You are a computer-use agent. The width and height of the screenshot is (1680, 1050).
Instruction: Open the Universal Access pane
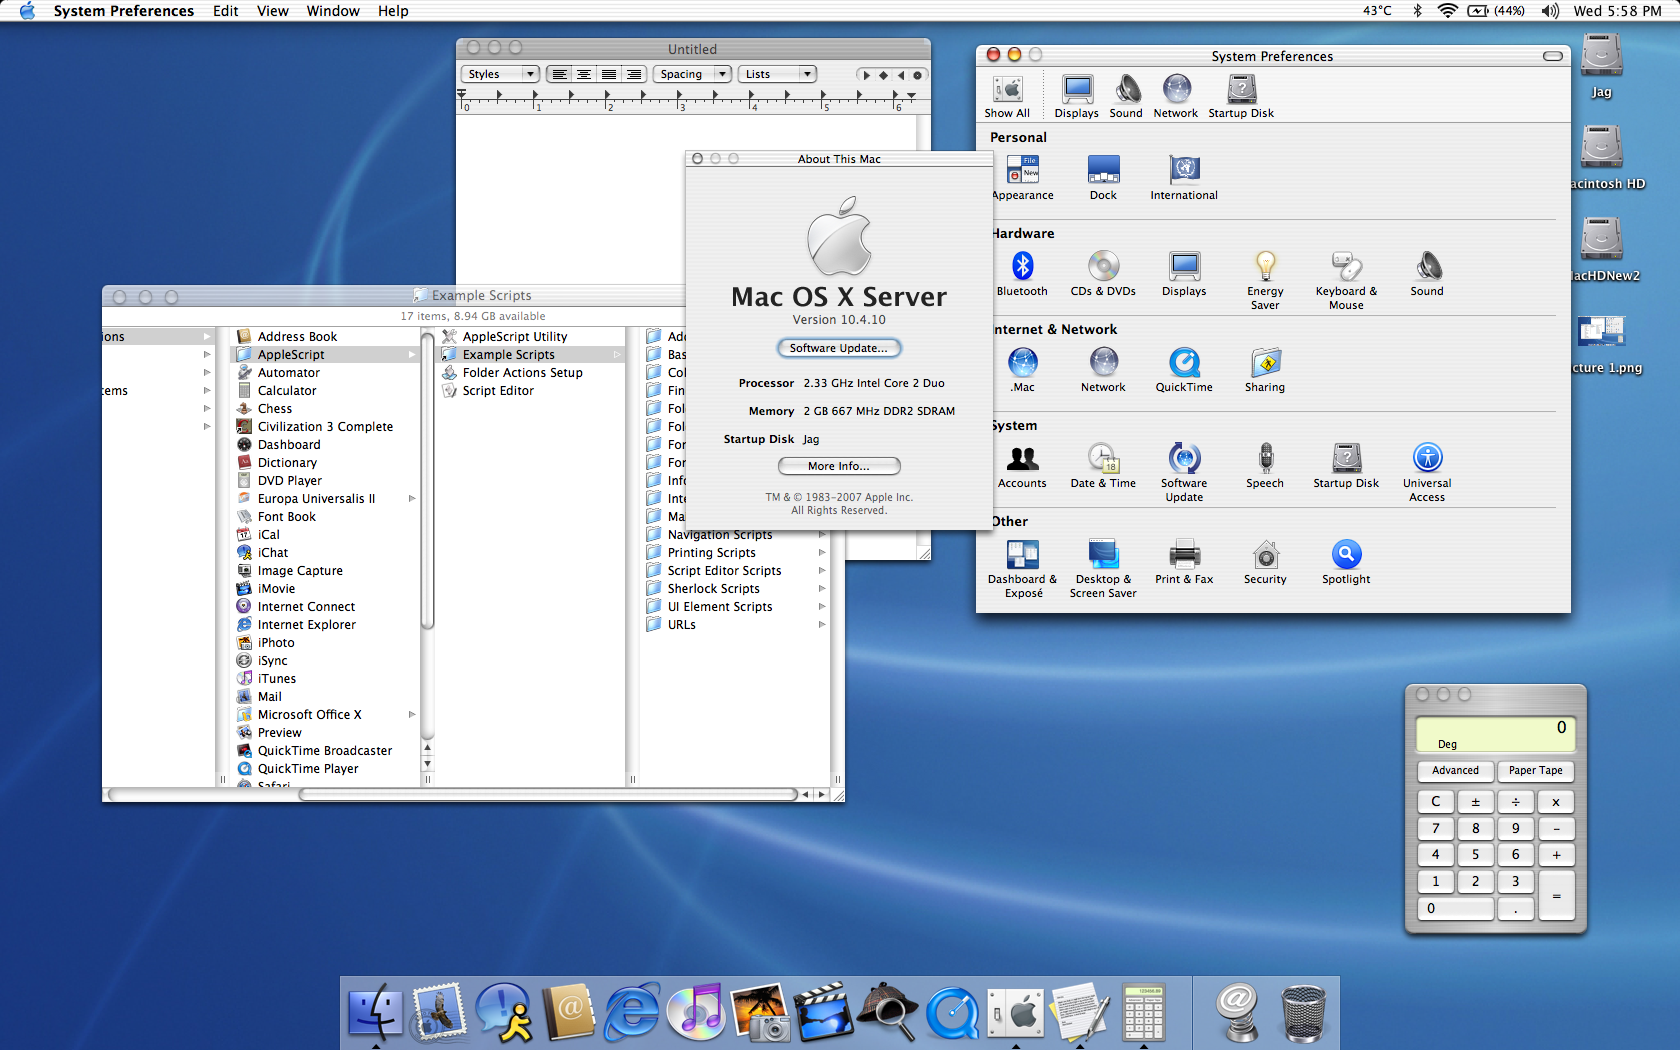pos(1426,459)
